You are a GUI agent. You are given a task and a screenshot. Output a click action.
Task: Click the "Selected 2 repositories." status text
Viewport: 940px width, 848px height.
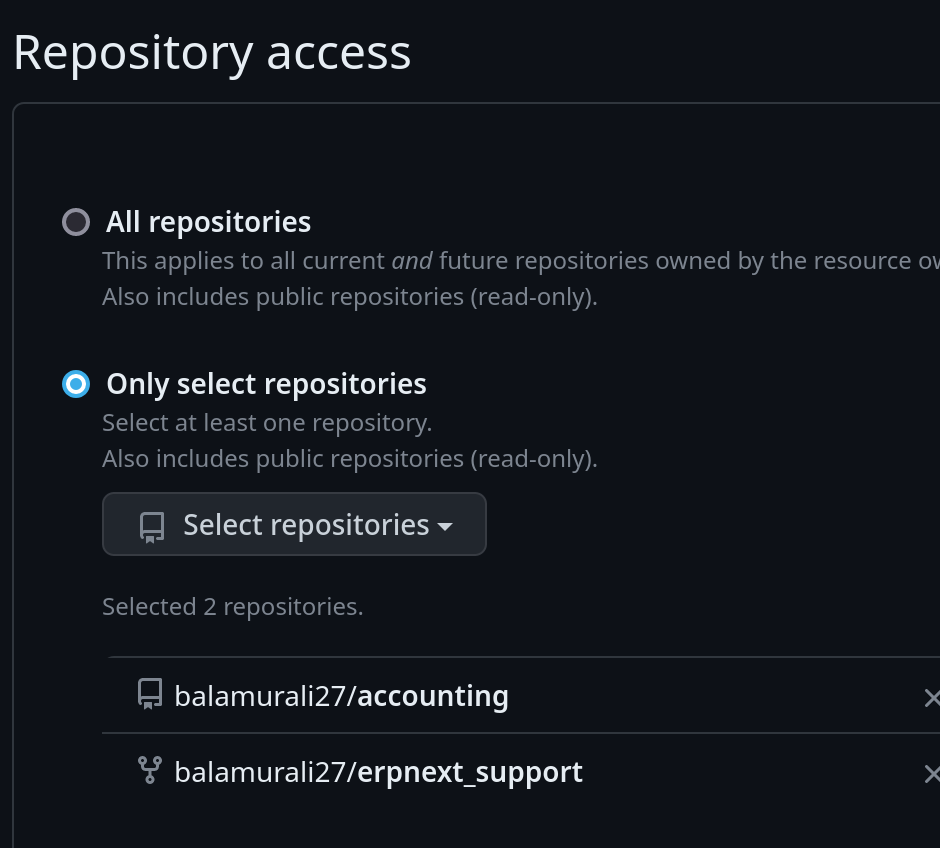[232, 607]
